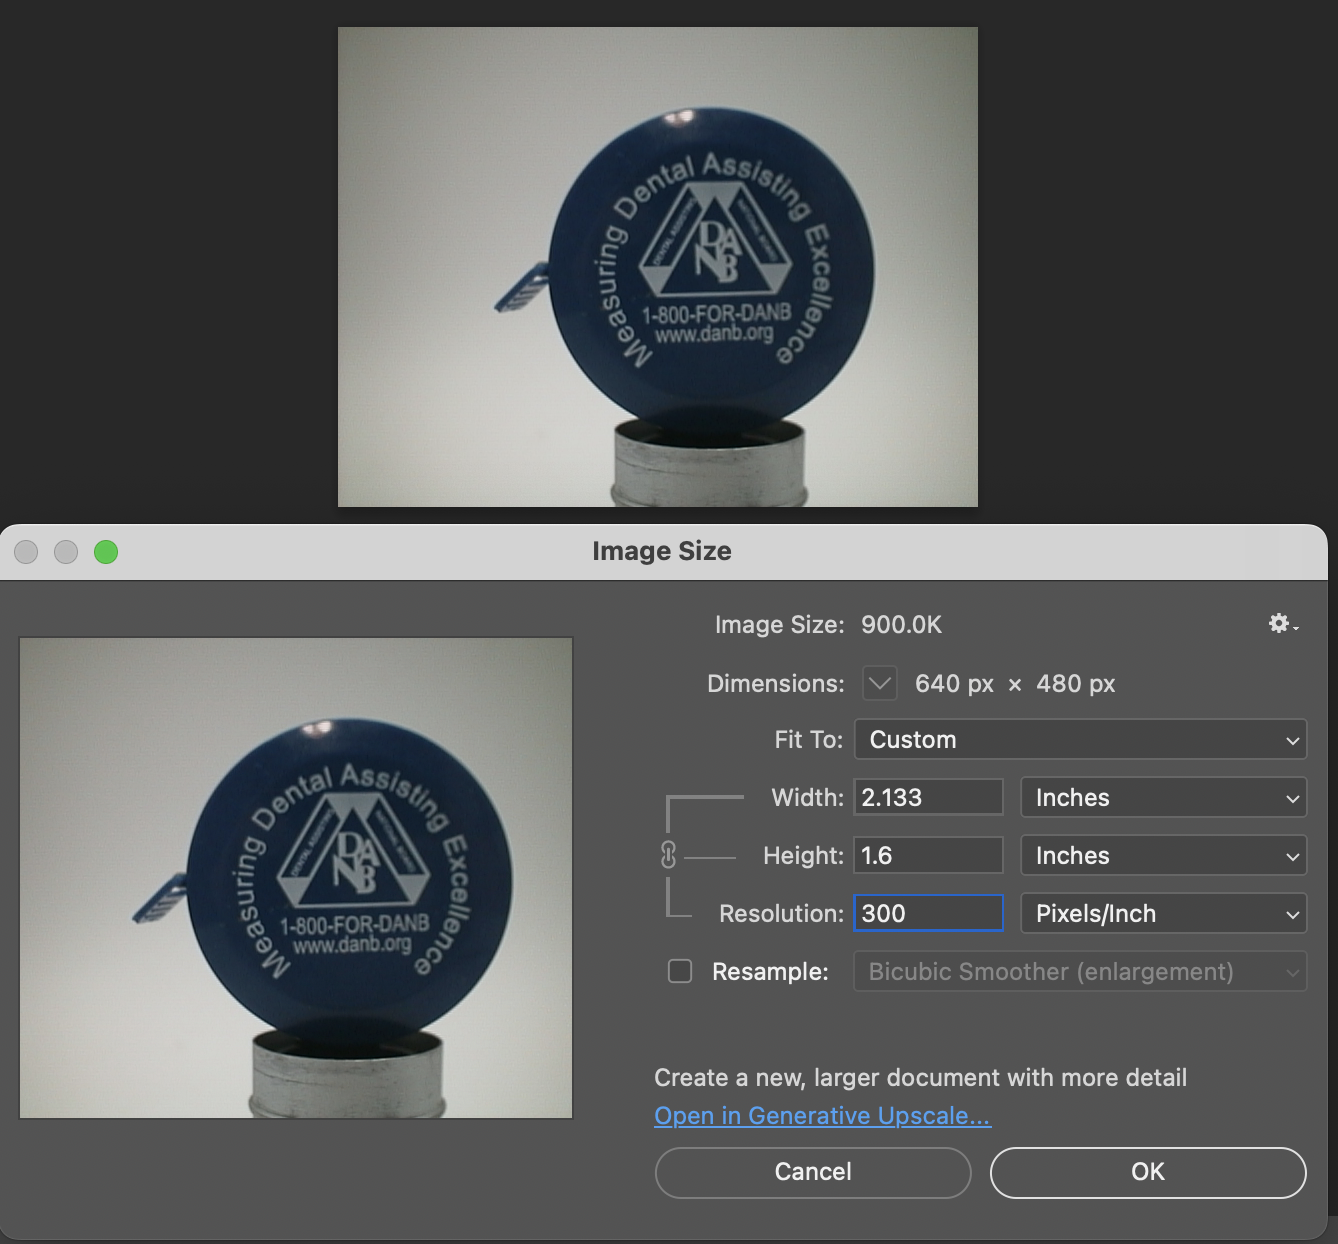Toggle the constrain proportions chain link
The height and width of the screenshot is (1244, 1338).
pyautogui.click(x=668, y=855)
